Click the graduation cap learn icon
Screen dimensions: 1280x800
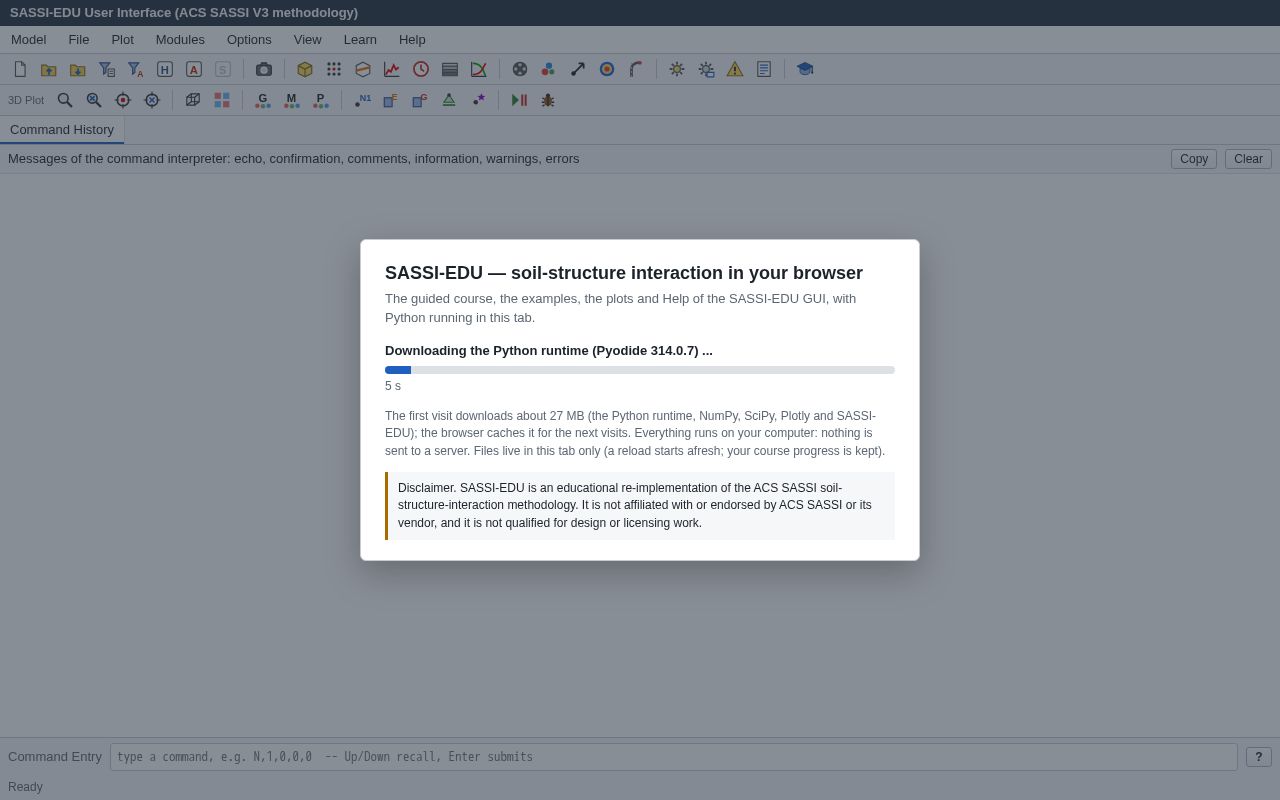805,69
